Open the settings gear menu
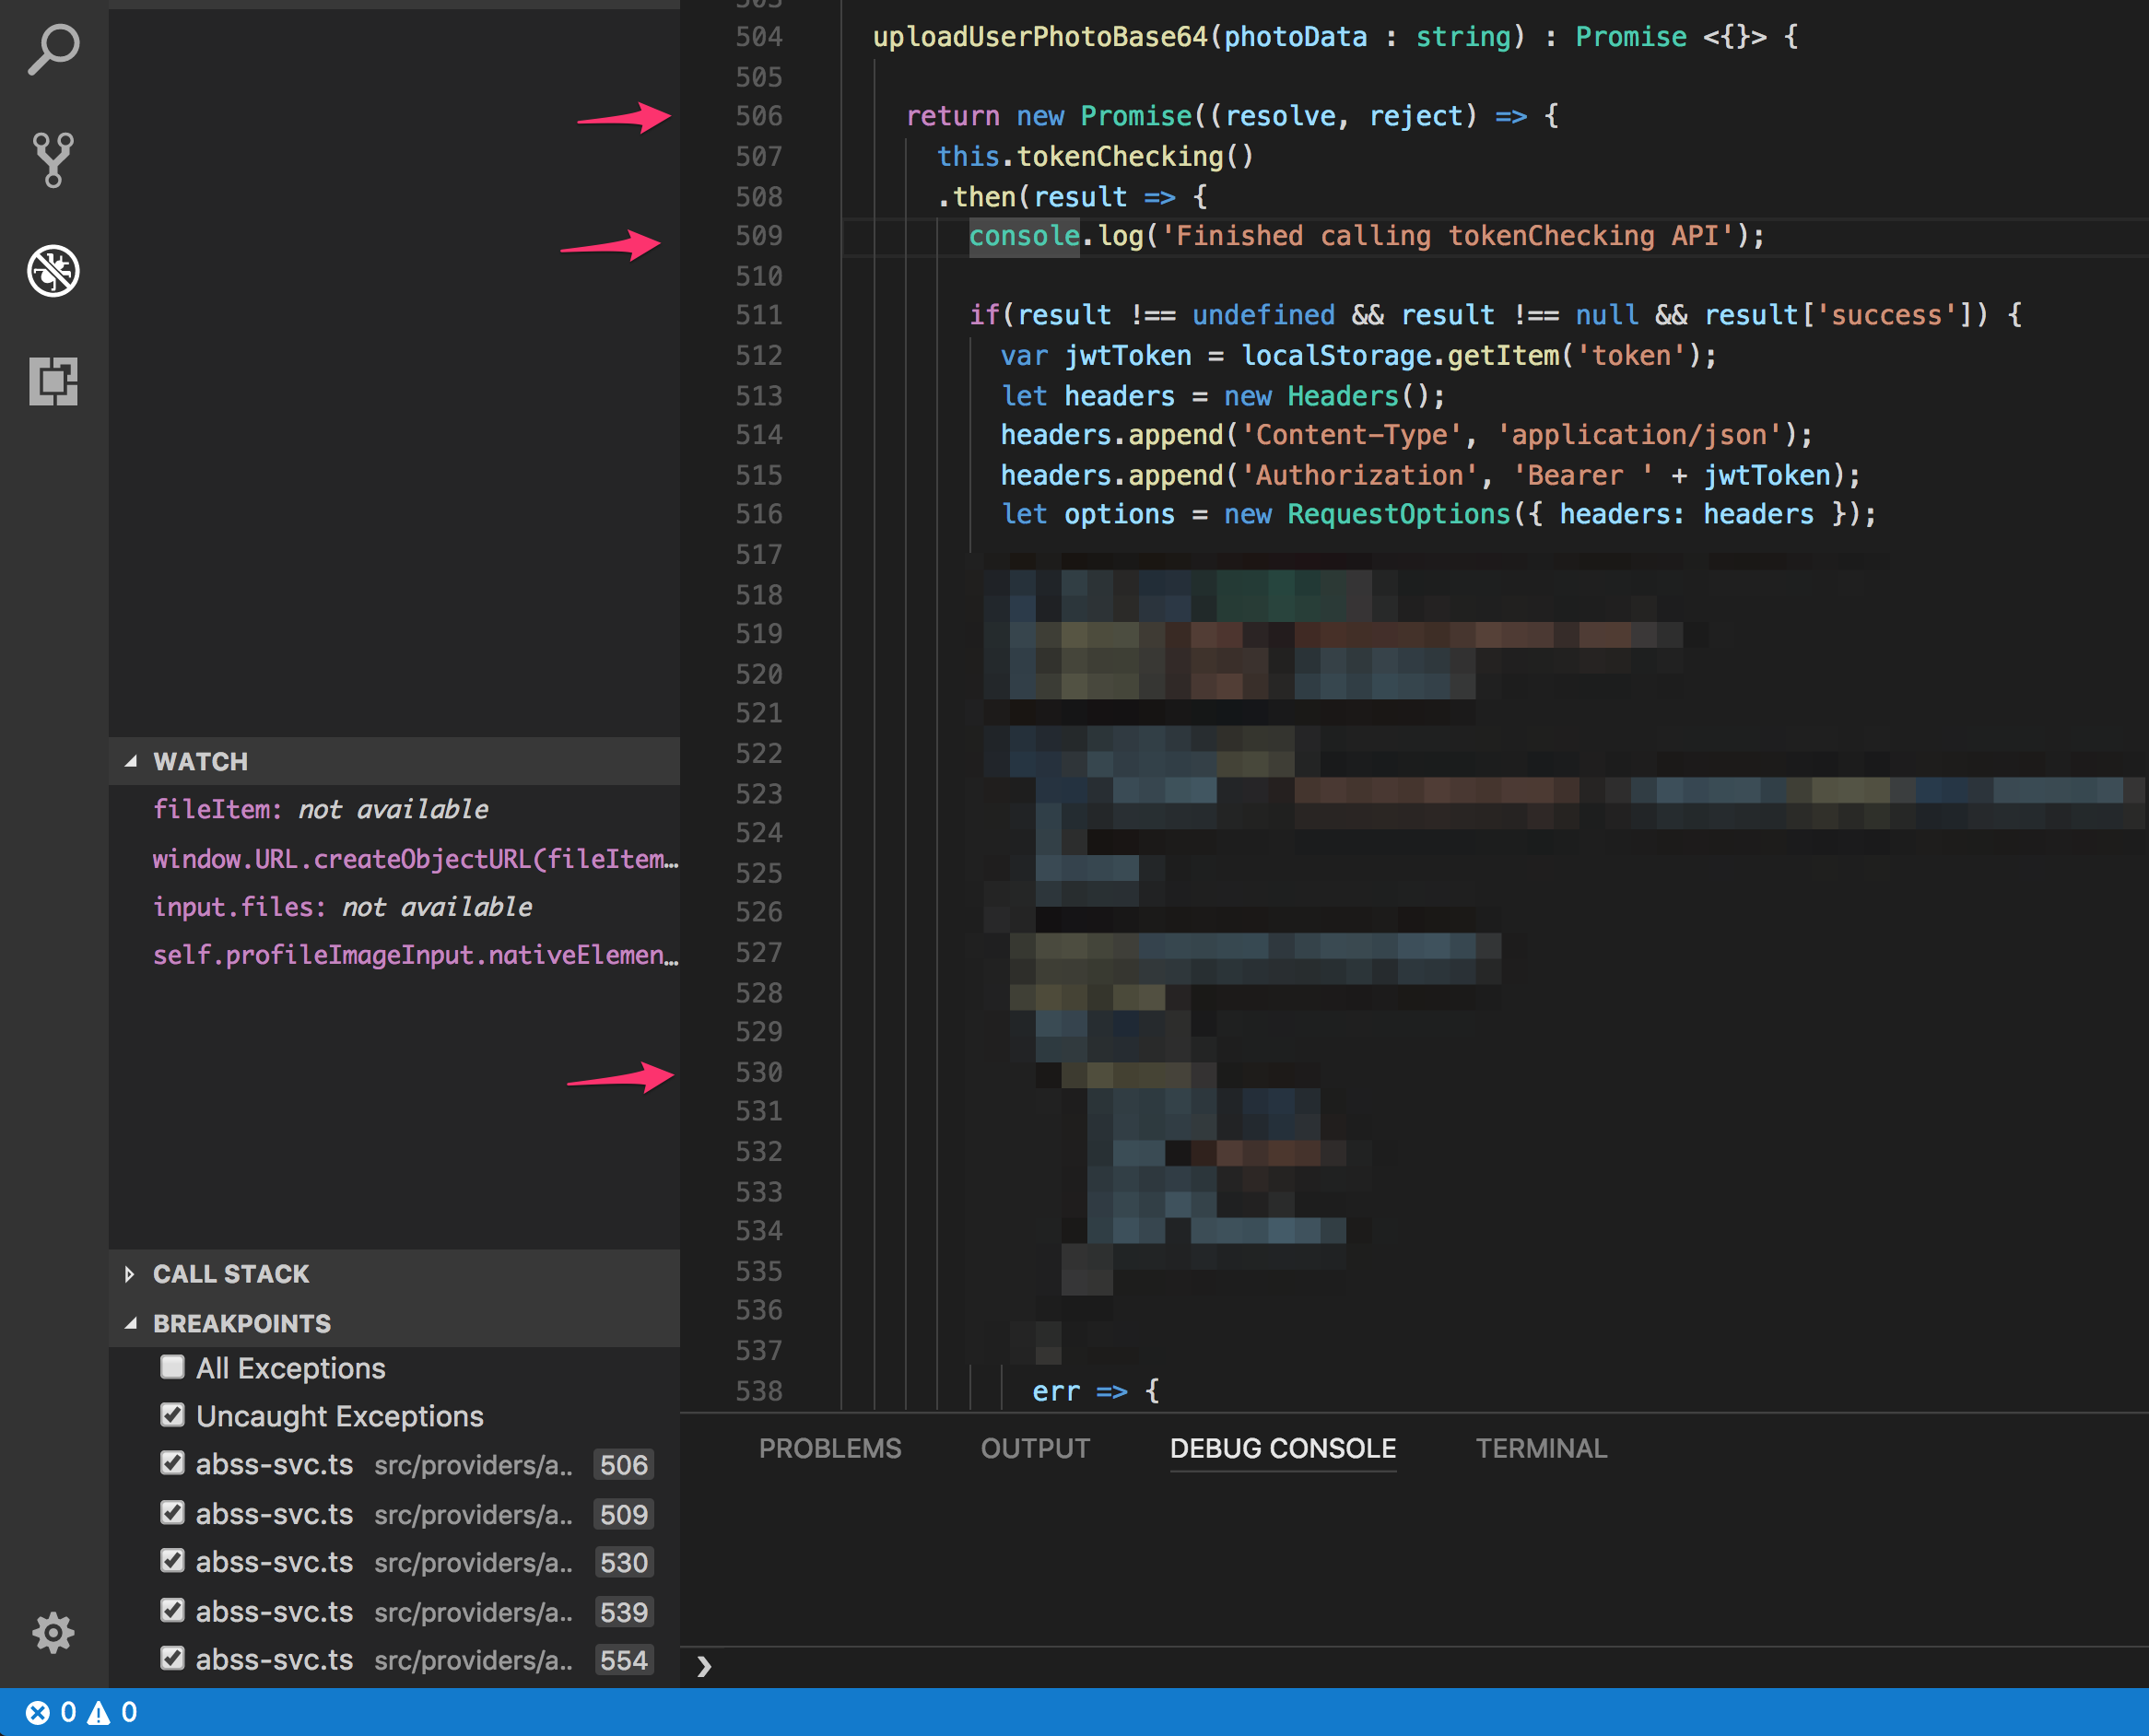 [x=53, y=1633]
